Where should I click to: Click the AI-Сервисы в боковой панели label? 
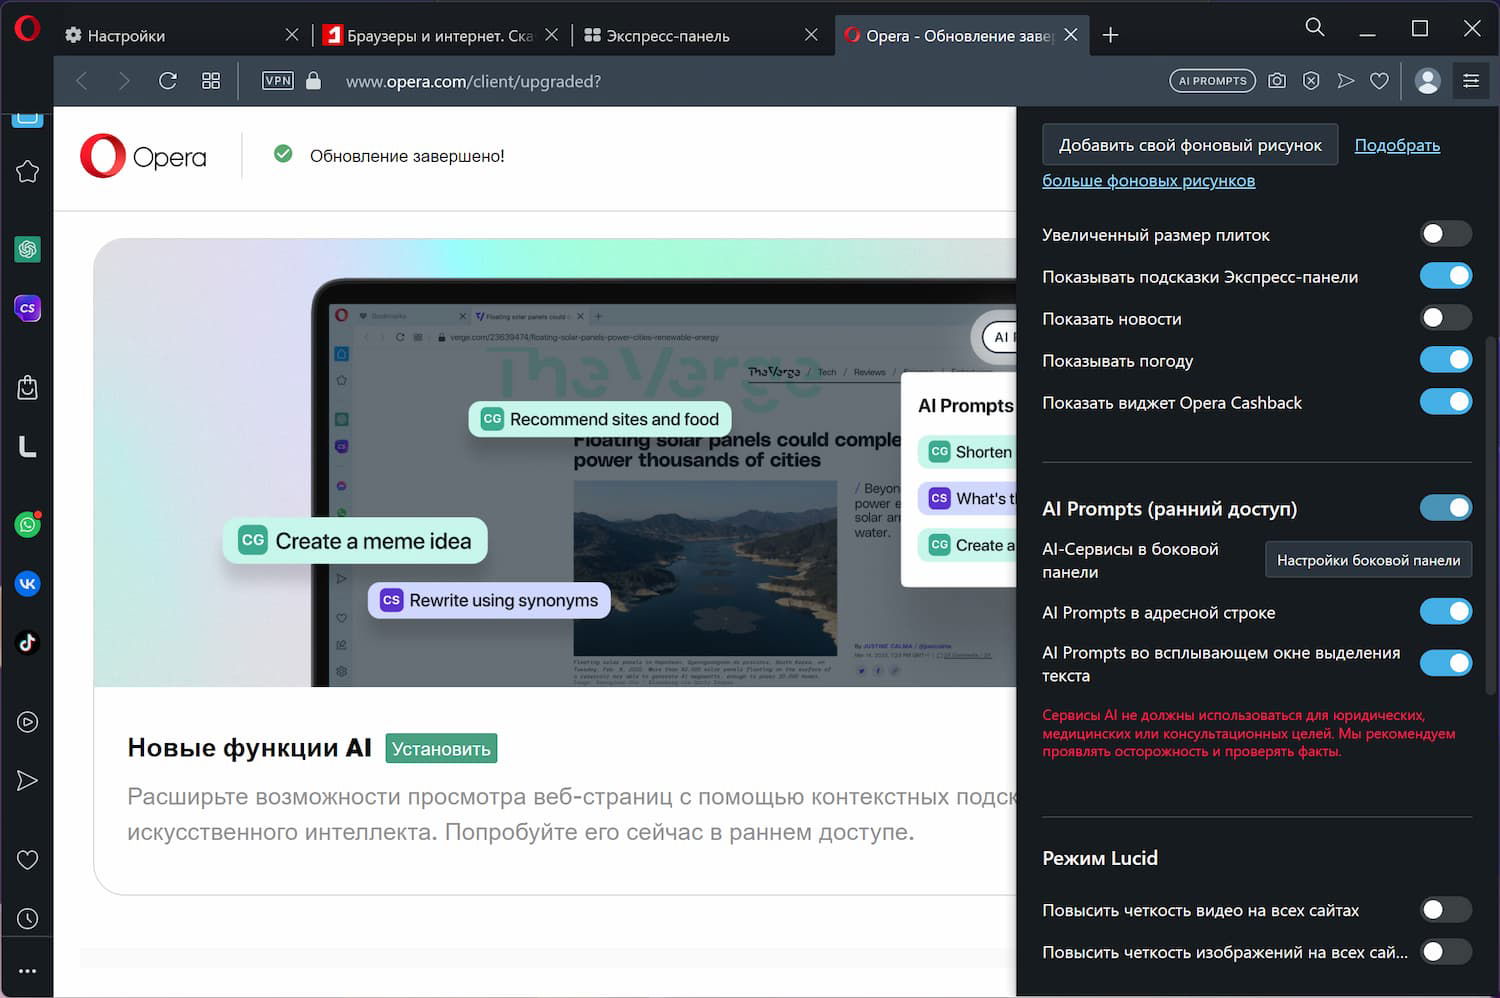[1130, 560]
